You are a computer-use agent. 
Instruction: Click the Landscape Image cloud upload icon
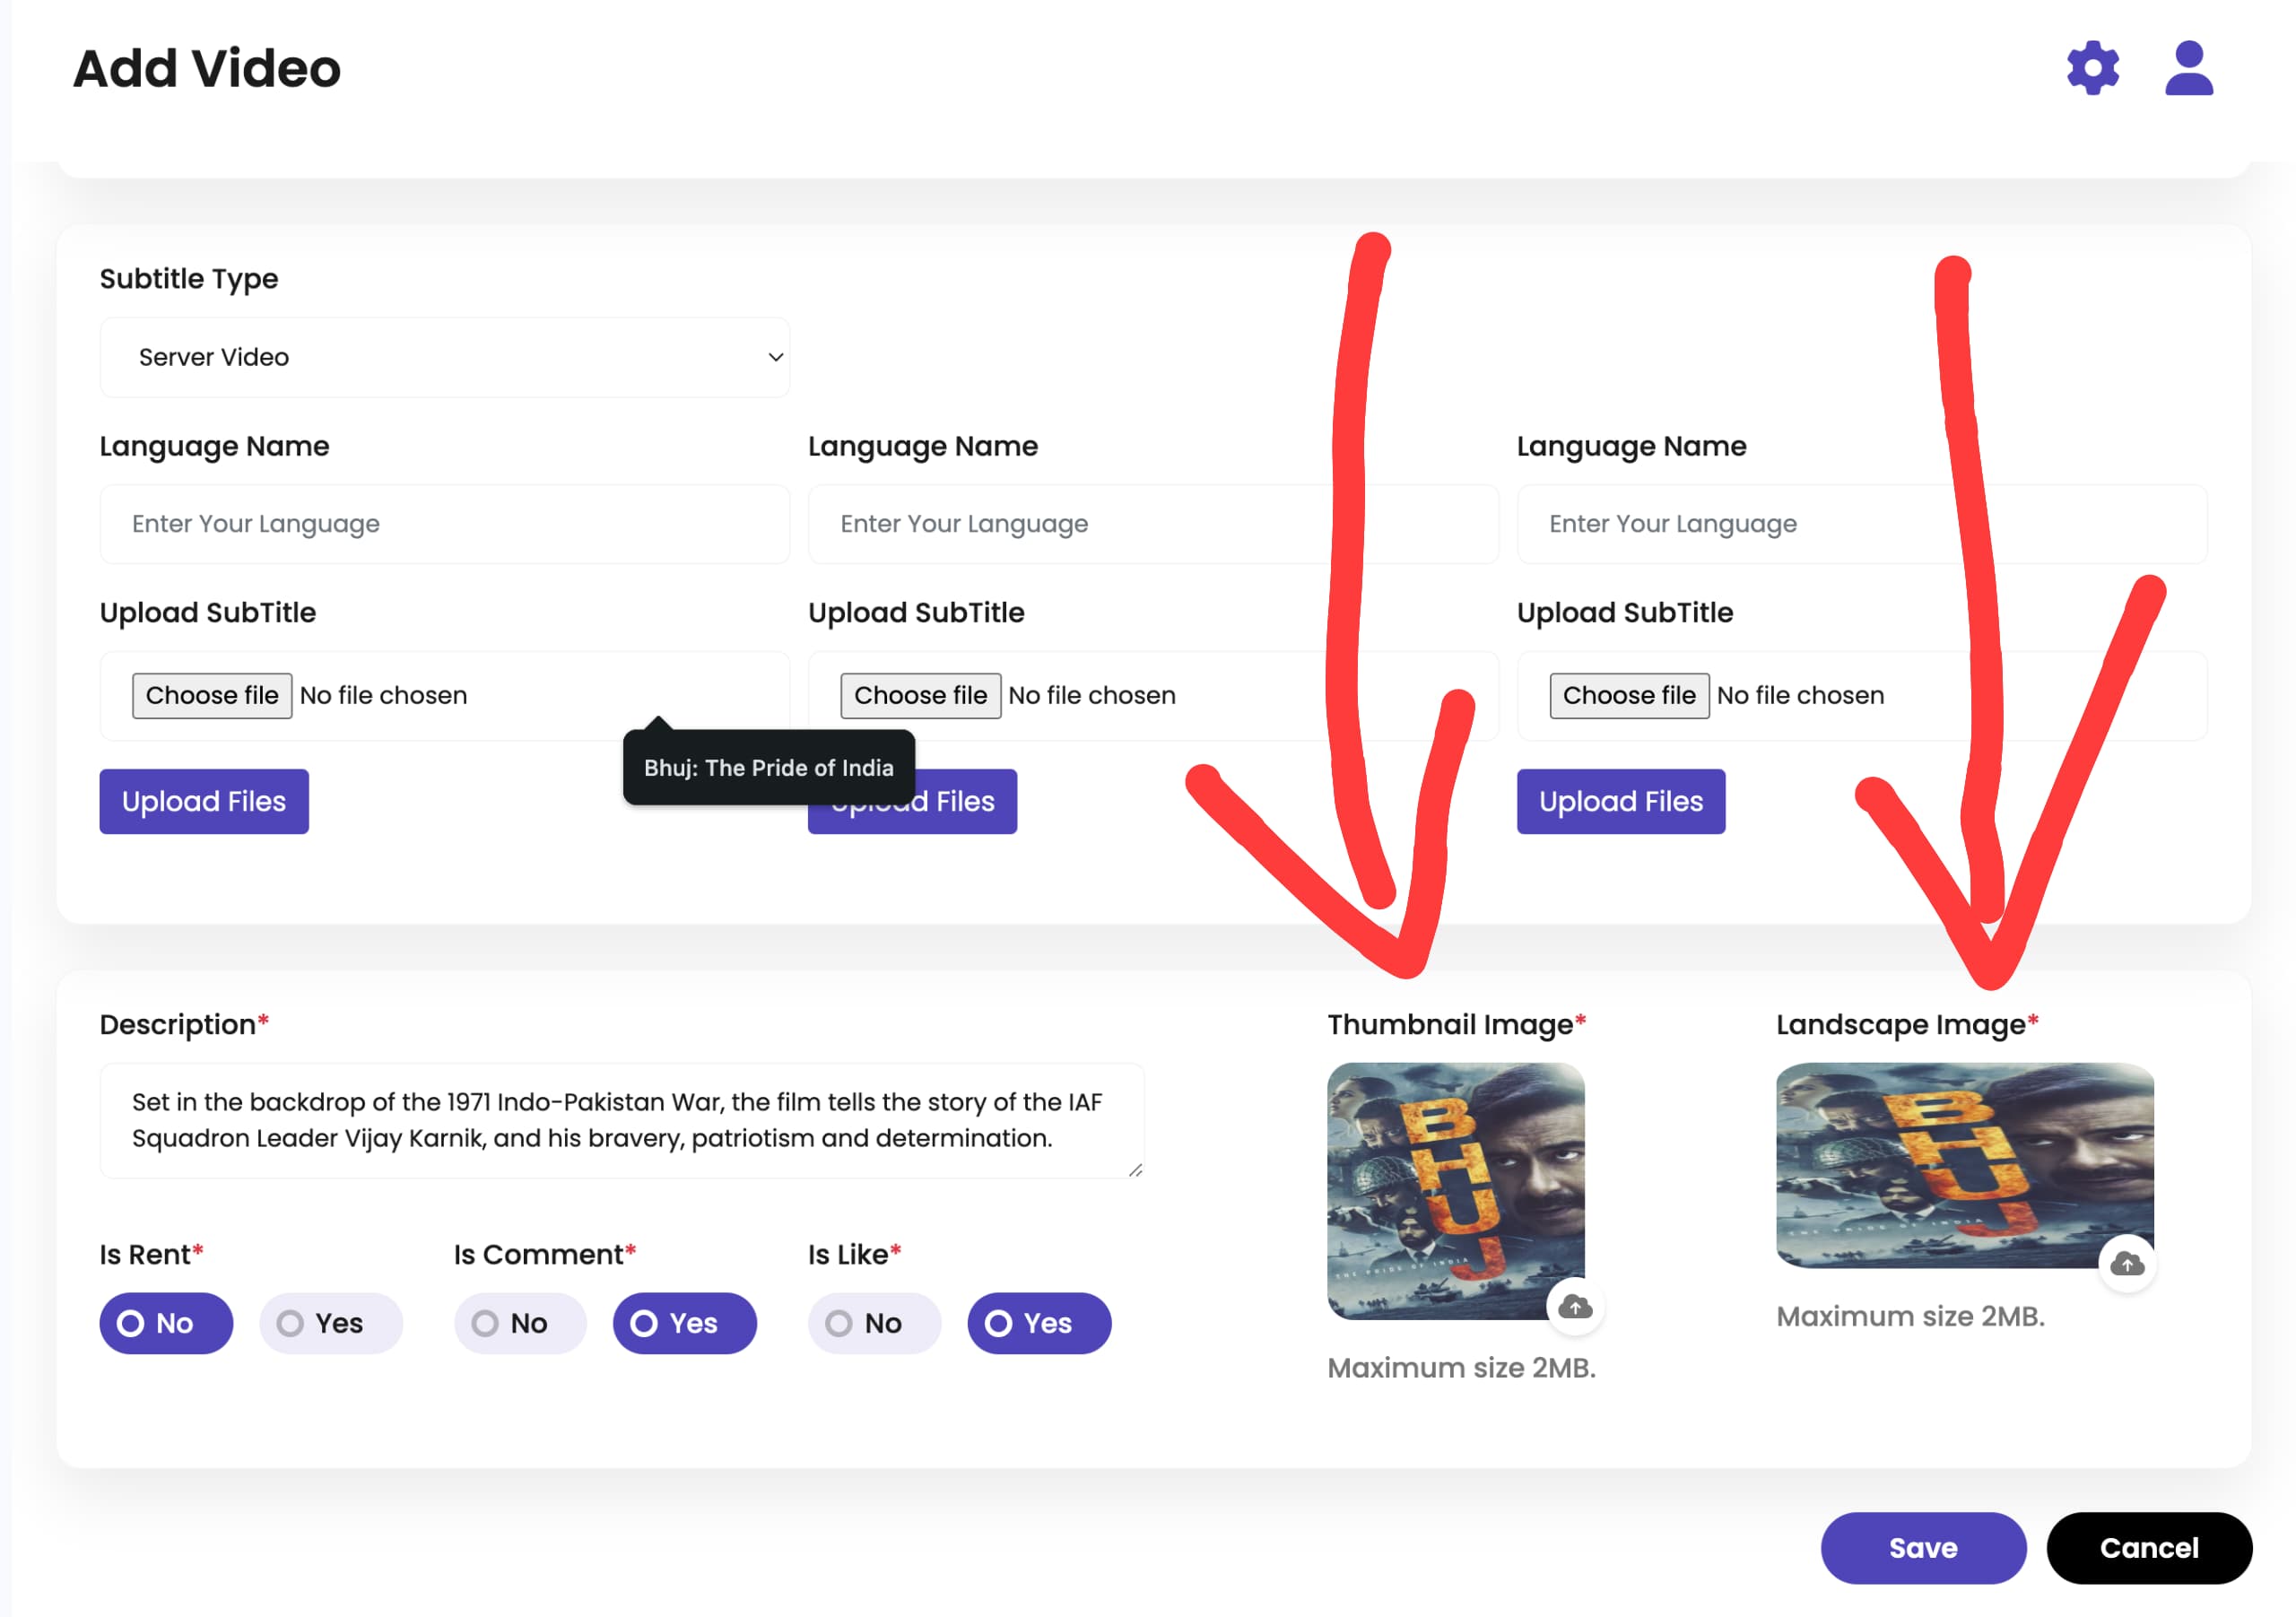point(2127,1264)
